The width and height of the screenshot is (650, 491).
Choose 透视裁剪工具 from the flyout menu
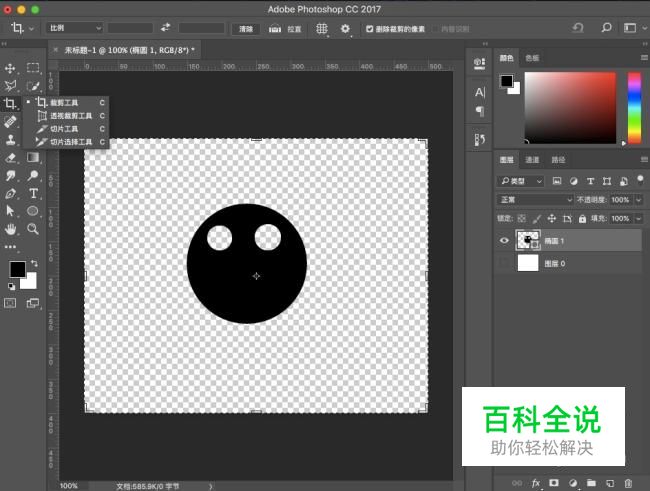coord(70,116)
